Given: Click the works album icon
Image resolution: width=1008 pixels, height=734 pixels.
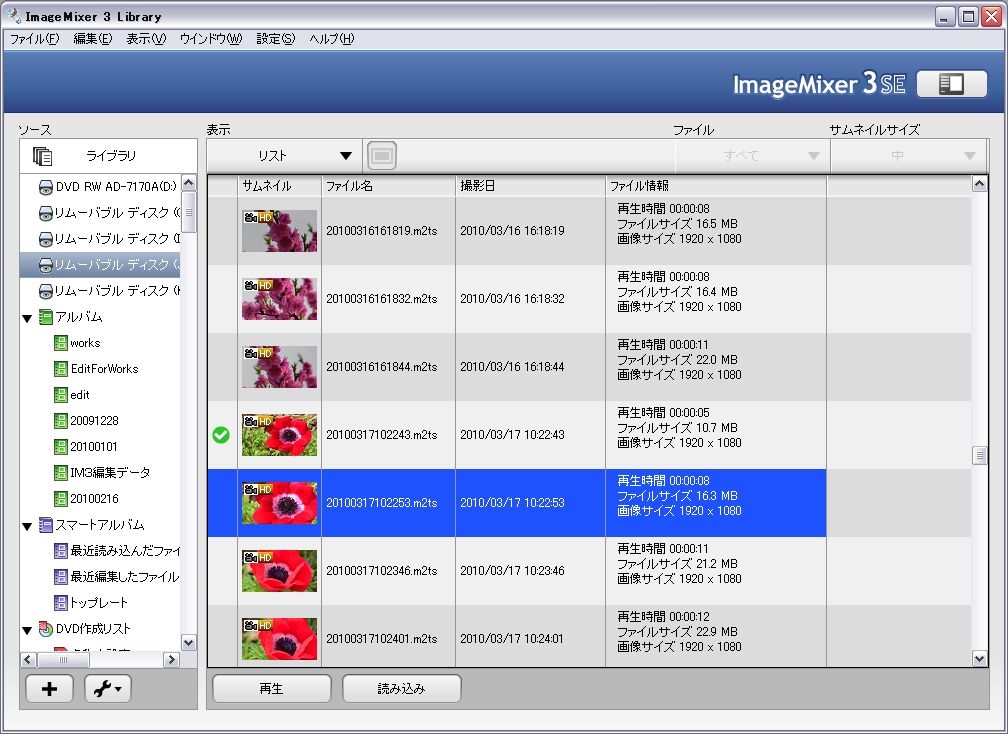Looking at the screenshot, I should (60, 343).
